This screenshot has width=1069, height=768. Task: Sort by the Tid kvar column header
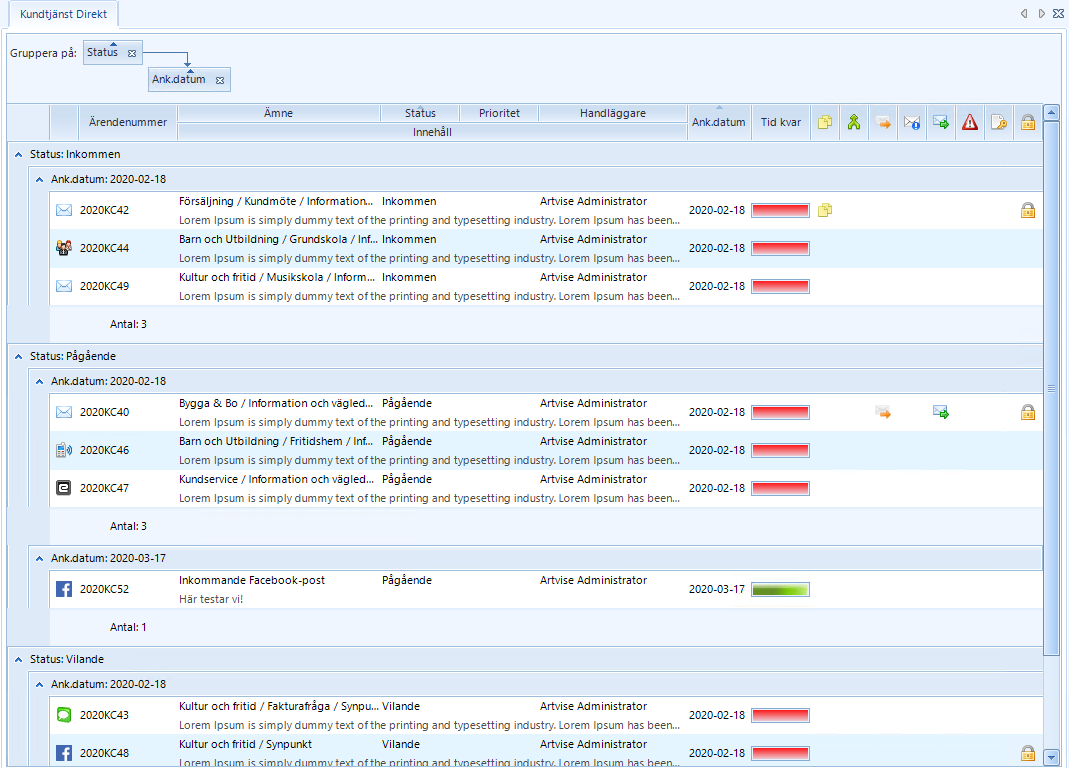point(781,122)
